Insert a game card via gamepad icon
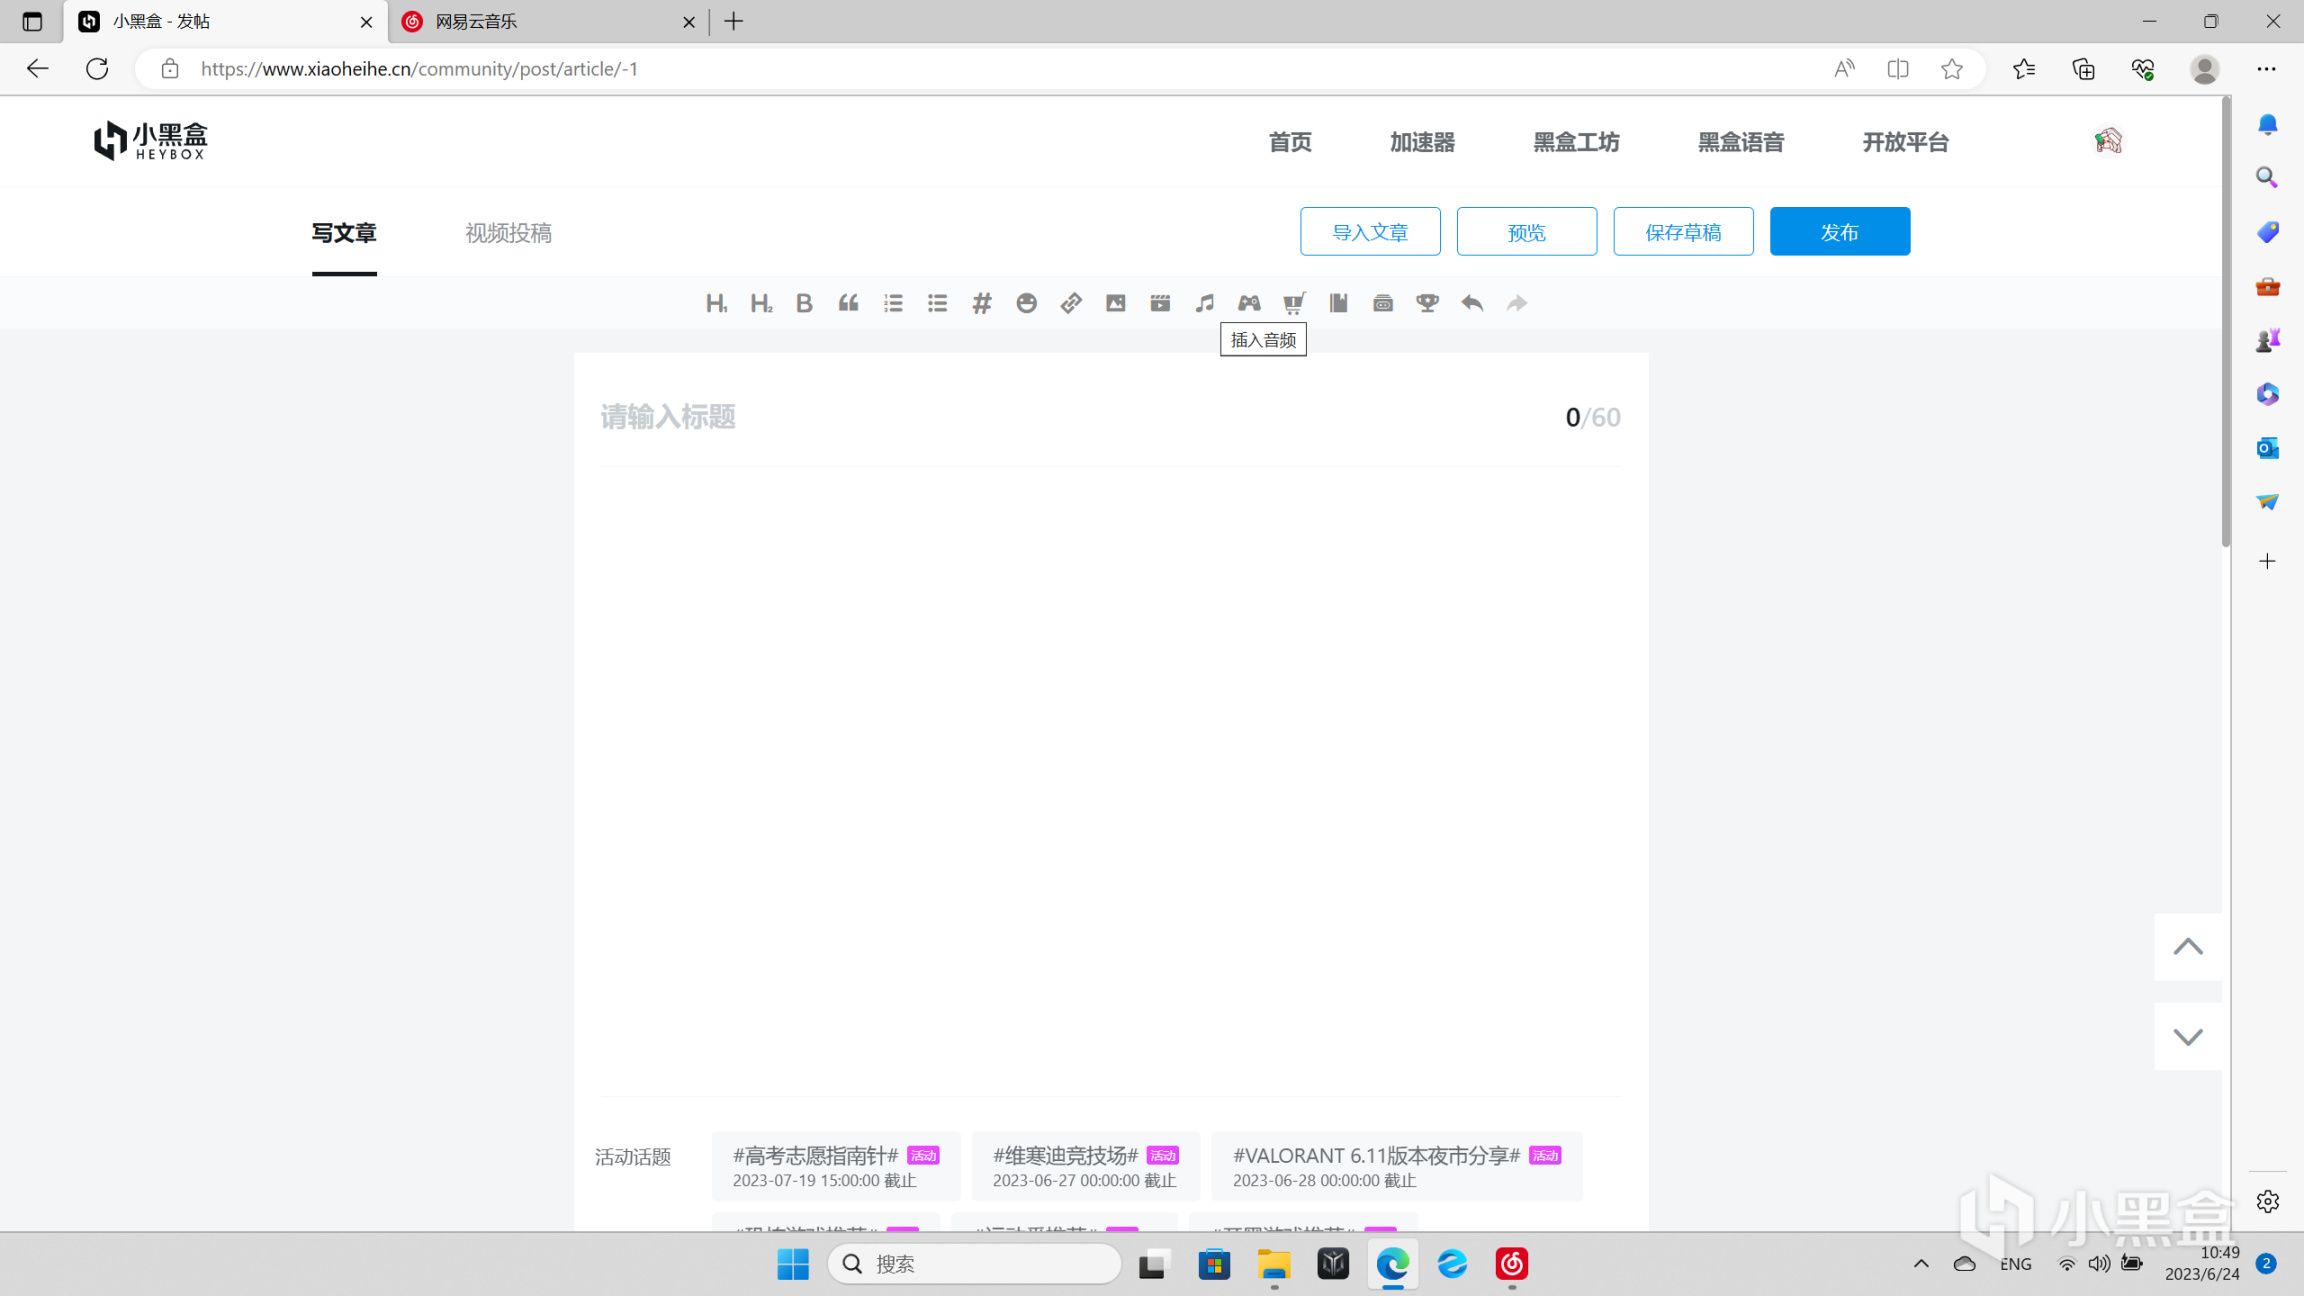This screenshot has width=2304, height=1296. (1249, 303)
